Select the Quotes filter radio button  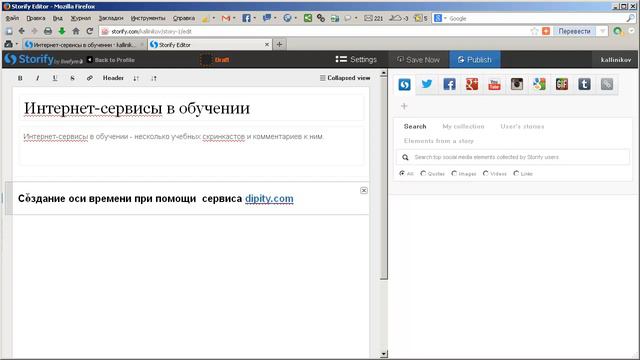[423, 173]
